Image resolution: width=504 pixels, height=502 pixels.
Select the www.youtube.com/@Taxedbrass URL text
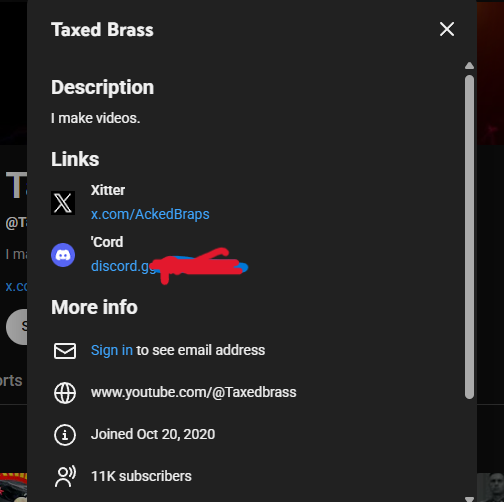[x=193, y=392]
